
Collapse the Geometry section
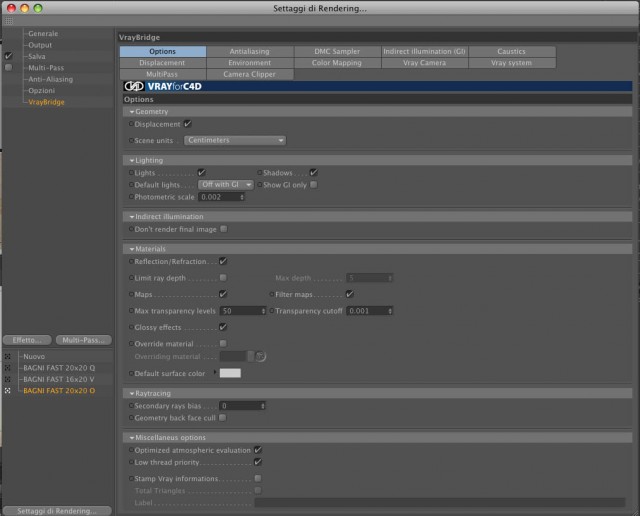pyautogui.click(x=132, y=111)
